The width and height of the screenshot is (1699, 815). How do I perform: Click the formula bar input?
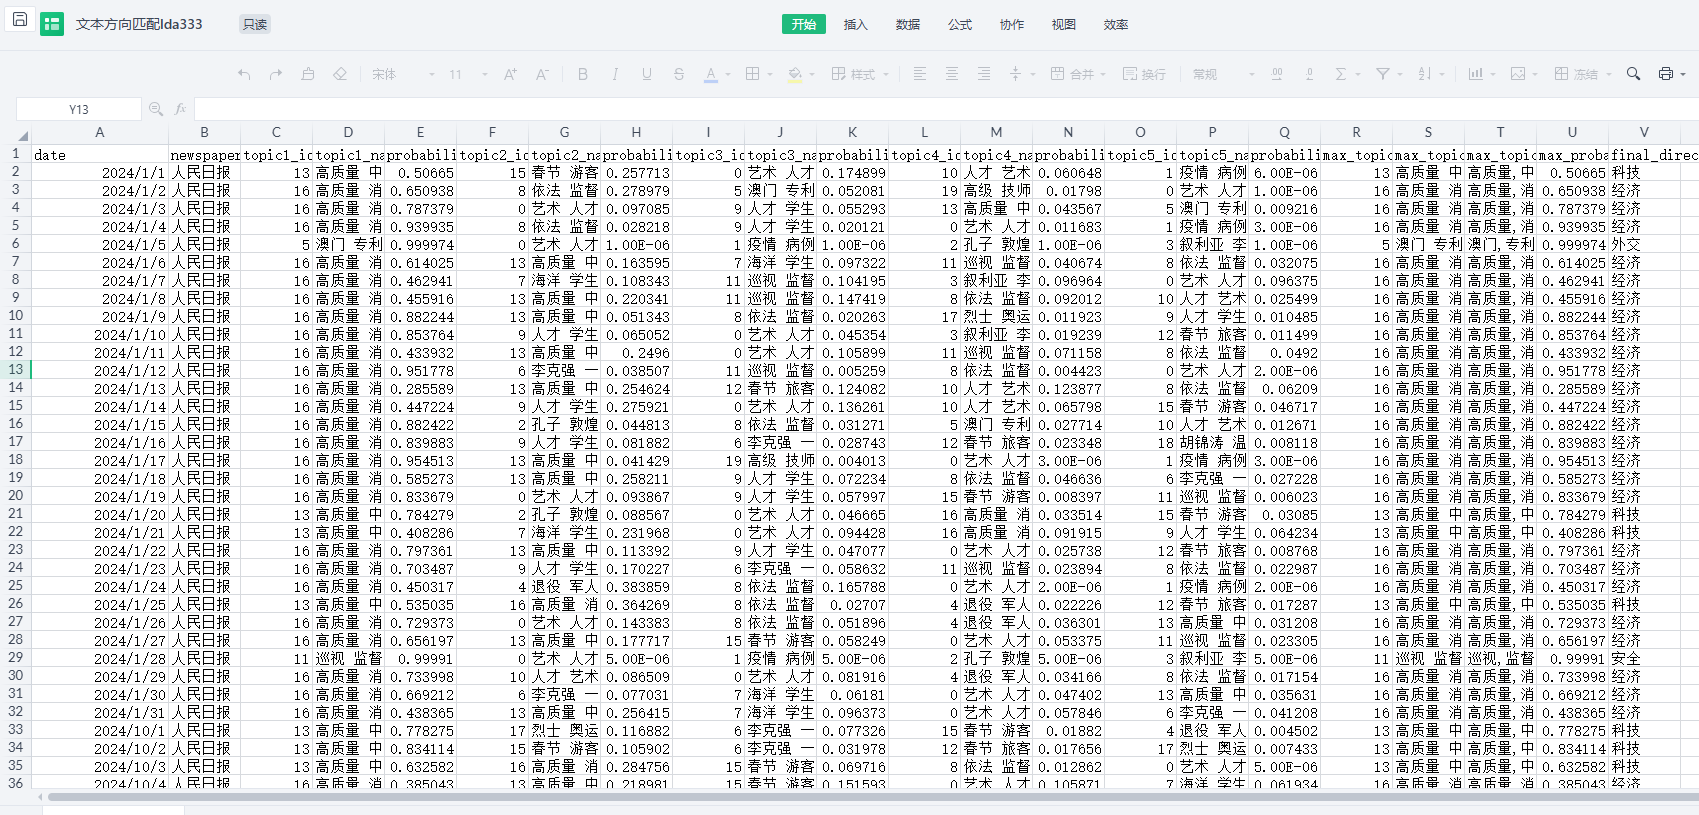[945, 109]
